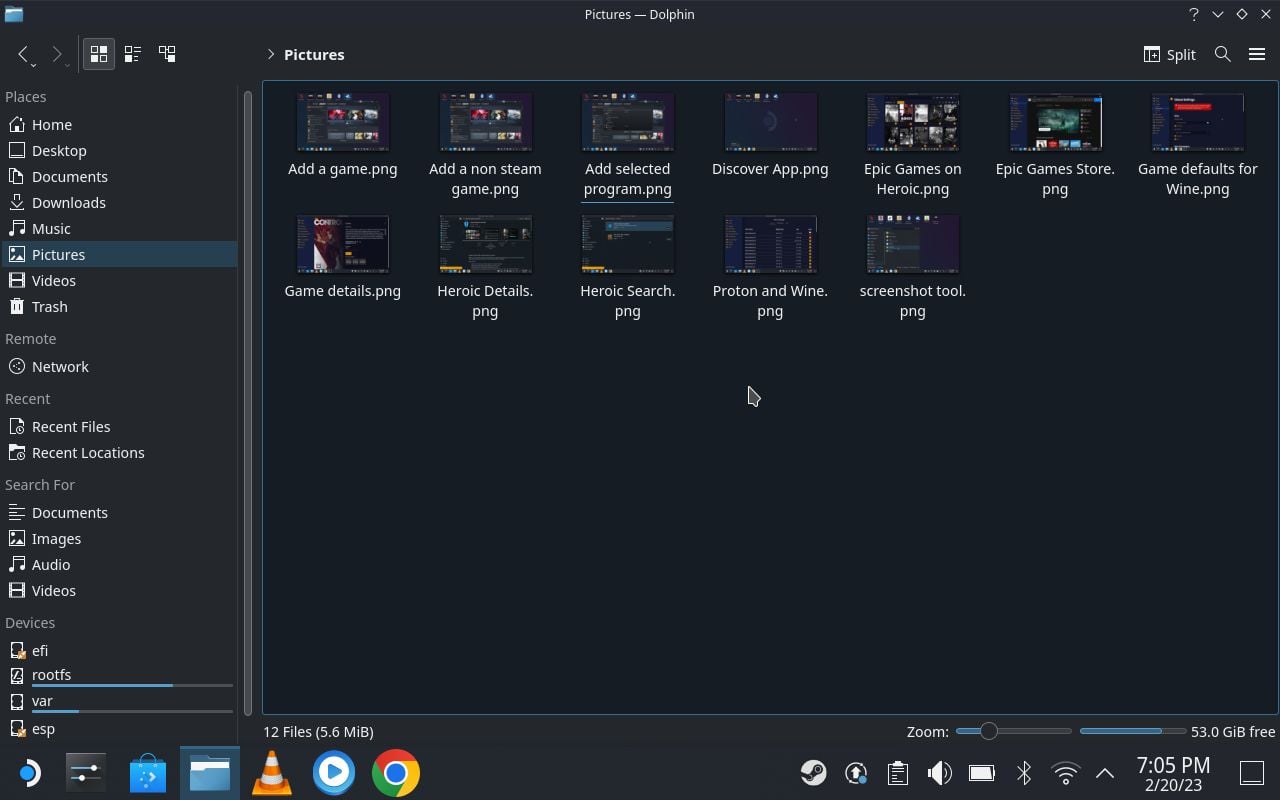The height and width of the screenshot is (800, 1280).
Task: Search for Images
Action: tap(119, 539)
